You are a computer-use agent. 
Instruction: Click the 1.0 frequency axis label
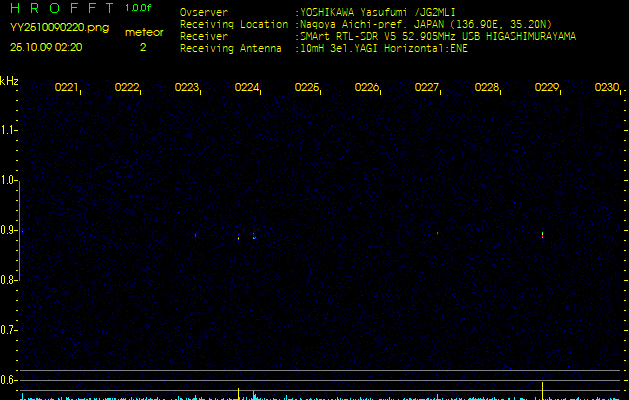pos(8,180)
